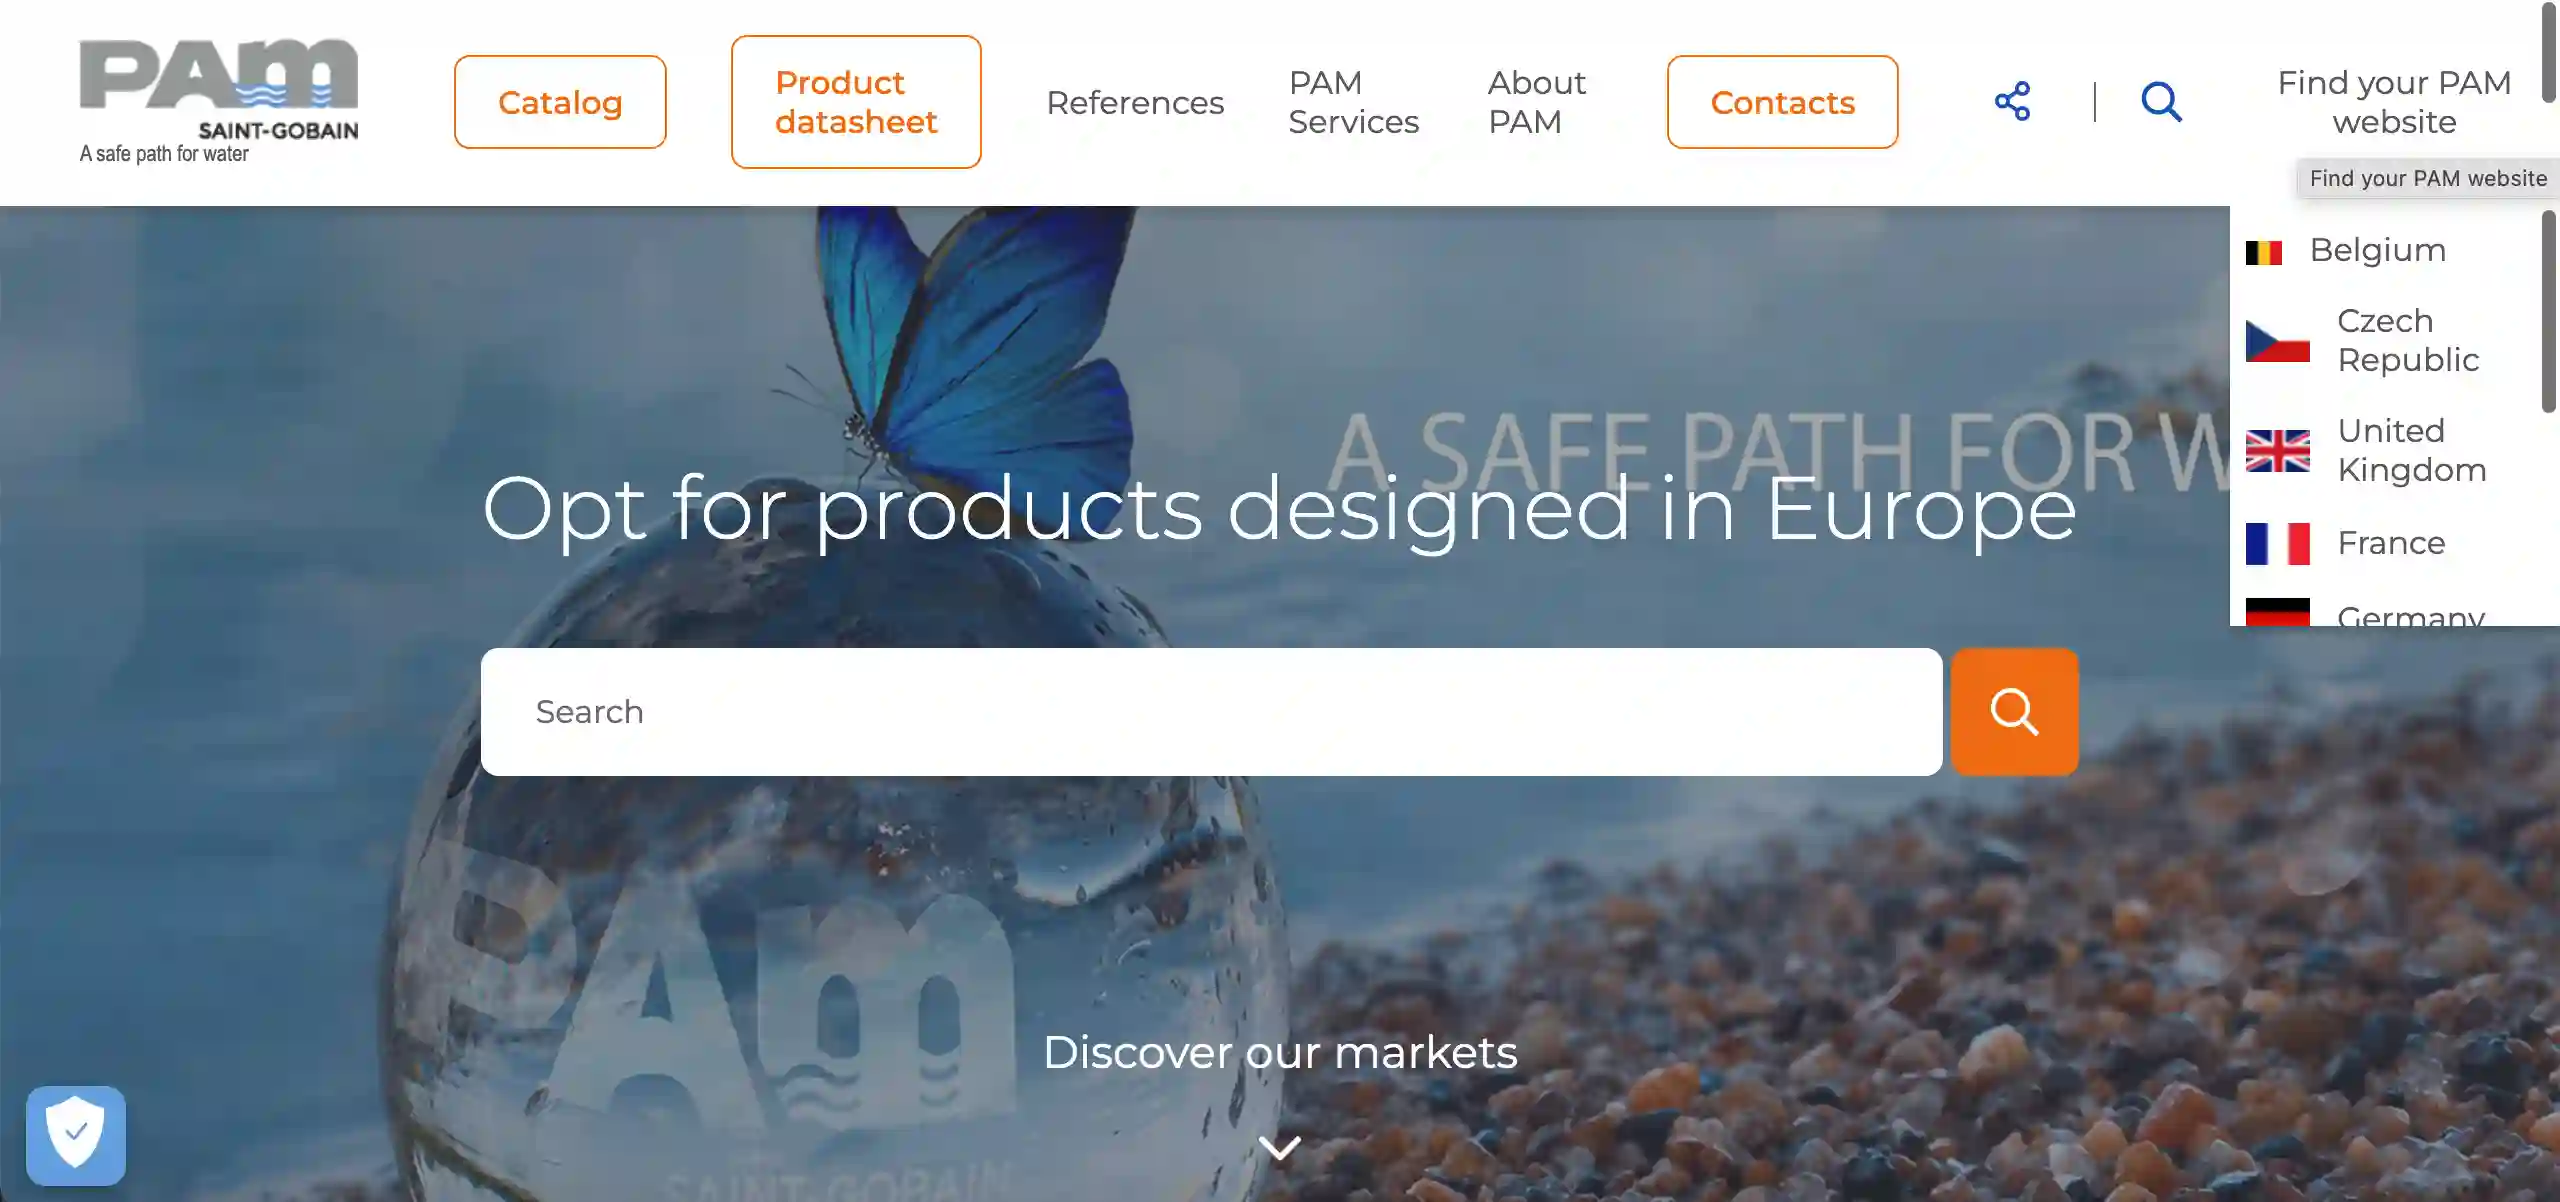Open the References menu item
The width and height of the screenshot is (2560, 1202).
pyautogui.click(x=1135, y=102)
